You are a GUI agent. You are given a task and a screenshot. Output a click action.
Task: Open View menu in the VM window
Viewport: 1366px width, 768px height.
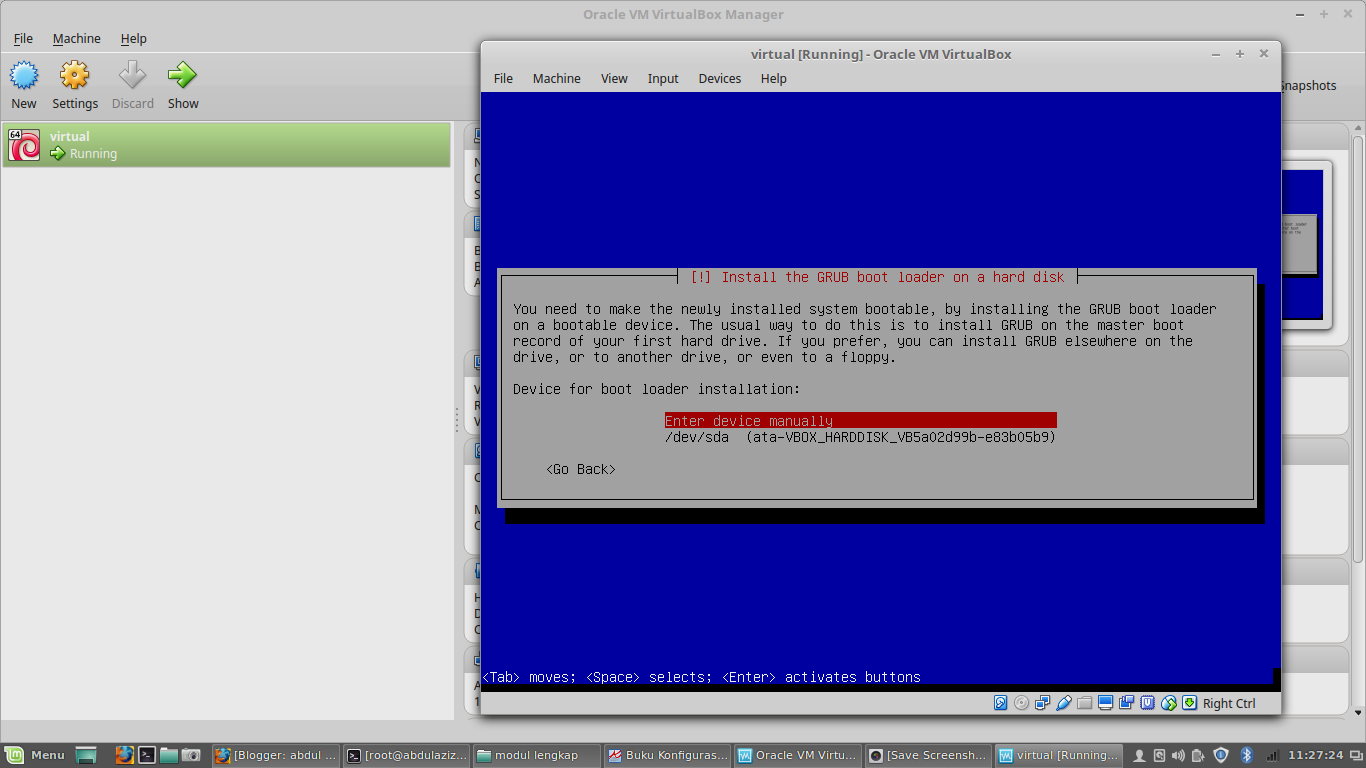tap(614, 78)
